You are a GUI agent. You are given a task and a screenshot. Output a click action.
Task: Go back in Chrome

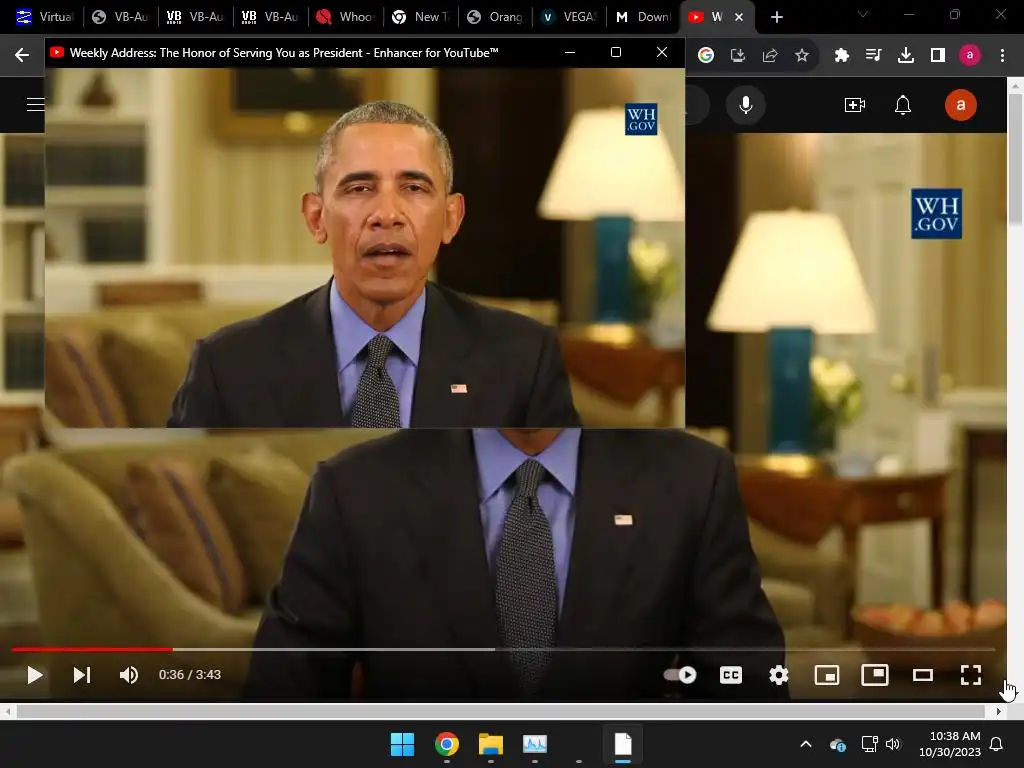pyautogui.click(x=22, y=55)
